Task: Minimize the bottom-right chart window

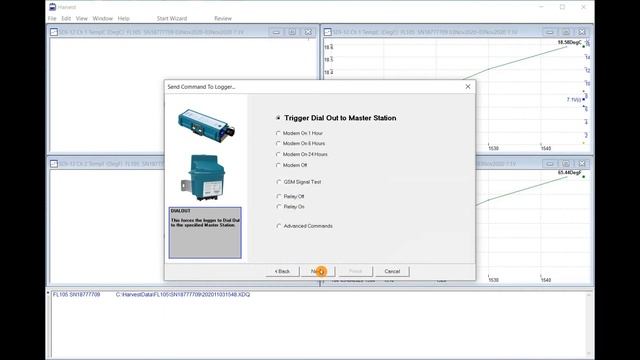Action: (550, 164)
